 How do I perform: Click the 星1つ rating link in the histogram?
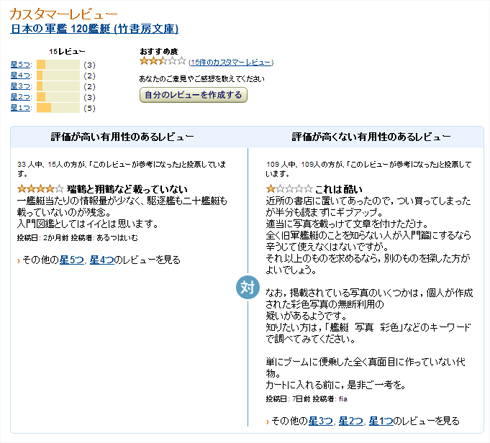(x=21, y=108)
